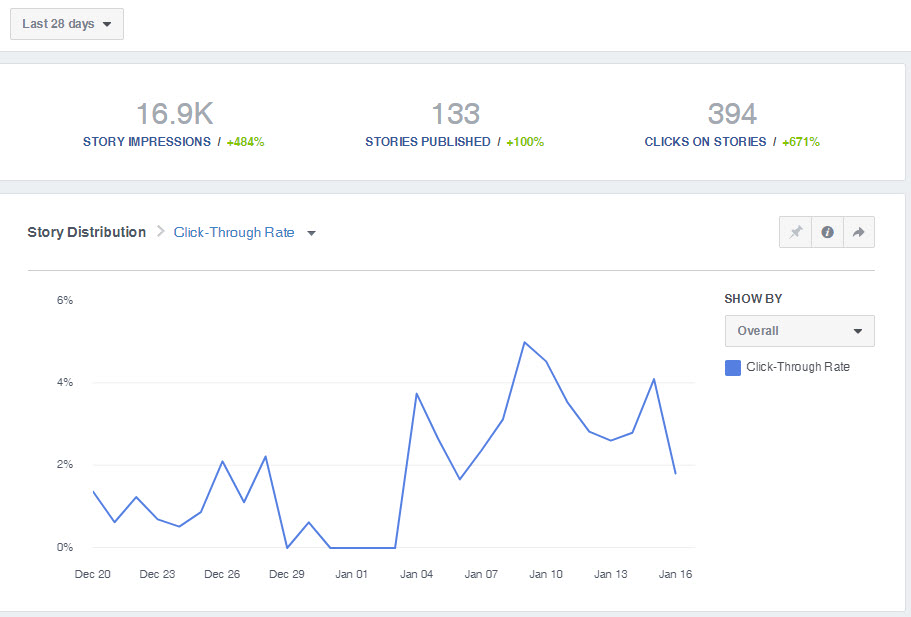911x617 pixels.
Task: Open the Last 28 days date range dropdown
Action: pyautogui.click(x=67, y=24)
